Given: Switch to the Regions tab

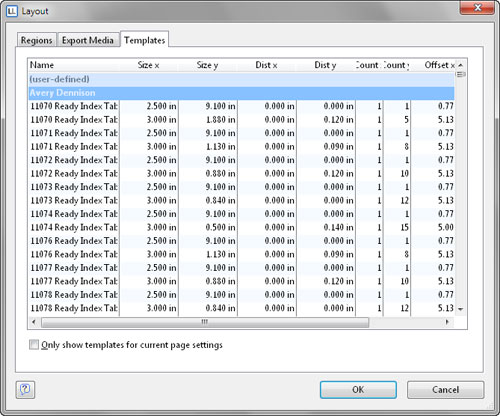Looking at the screenshot, I should pyautogui.click(x=36, y=40).
